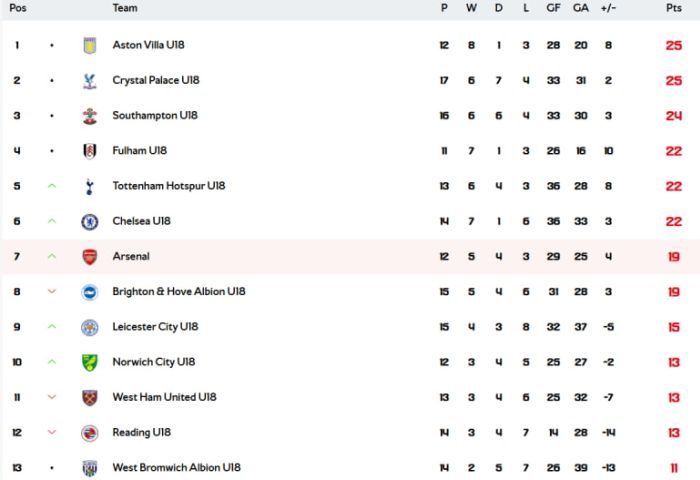Screen dimensions: 700x480
Task: Open Tottenham Hotspur U18 cockerel crest
Action: (x=90, y=186)
